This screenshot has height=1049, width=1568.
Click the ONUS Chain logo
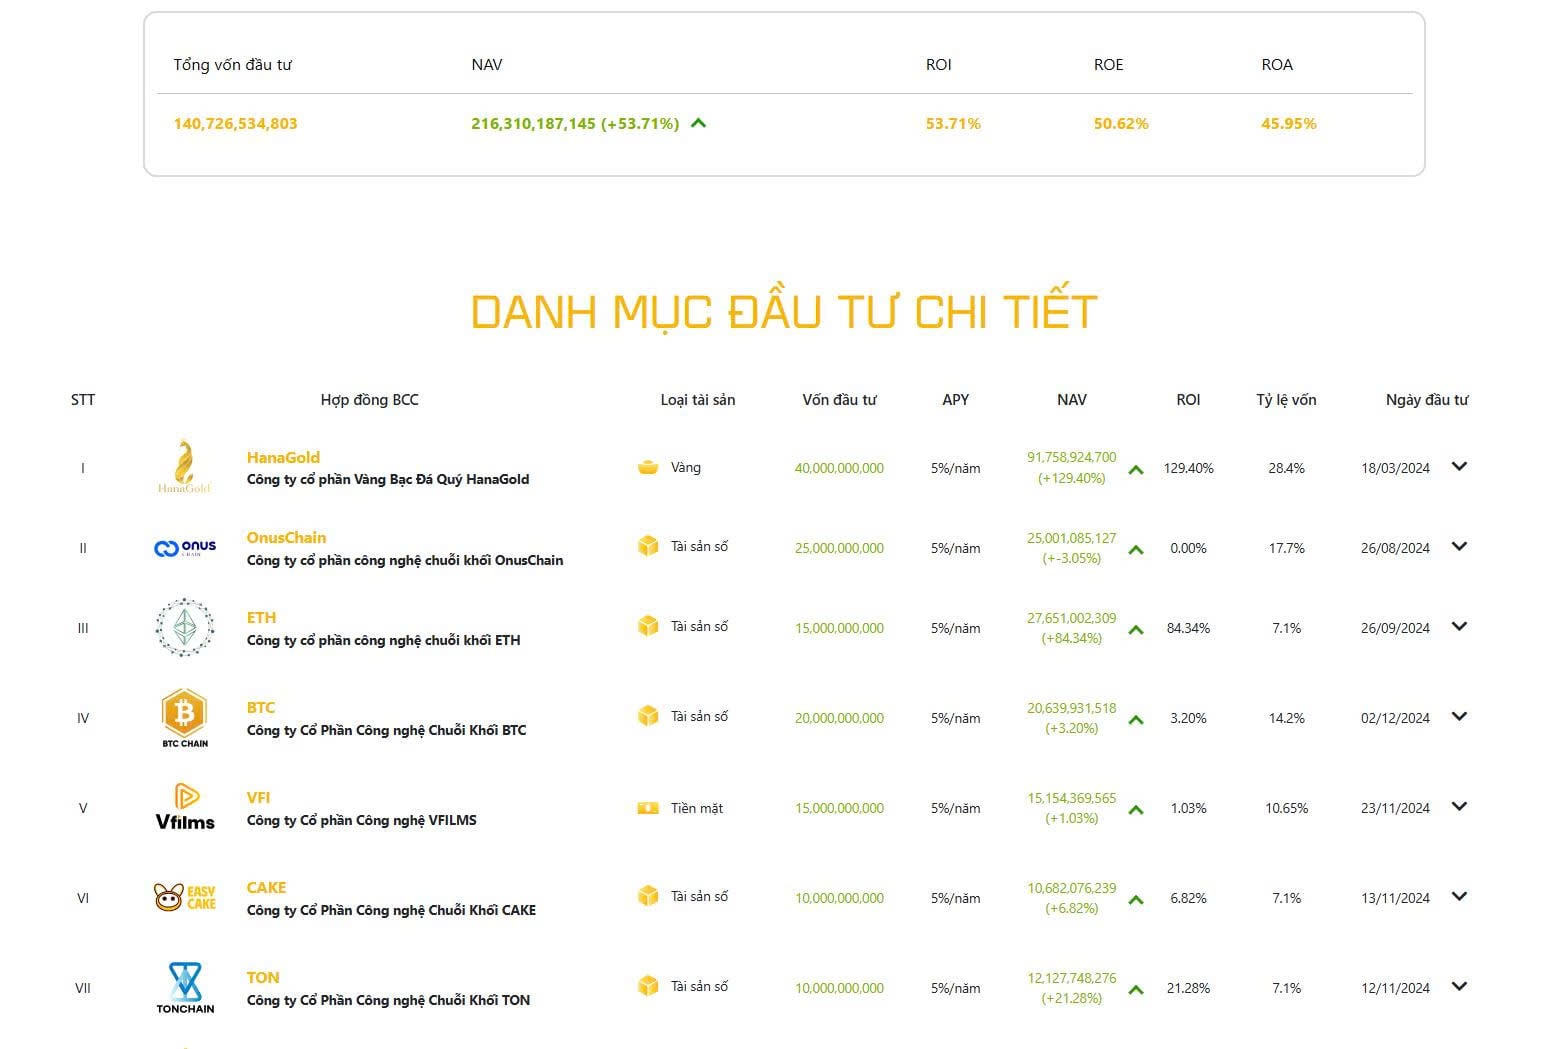pos(185,548)
